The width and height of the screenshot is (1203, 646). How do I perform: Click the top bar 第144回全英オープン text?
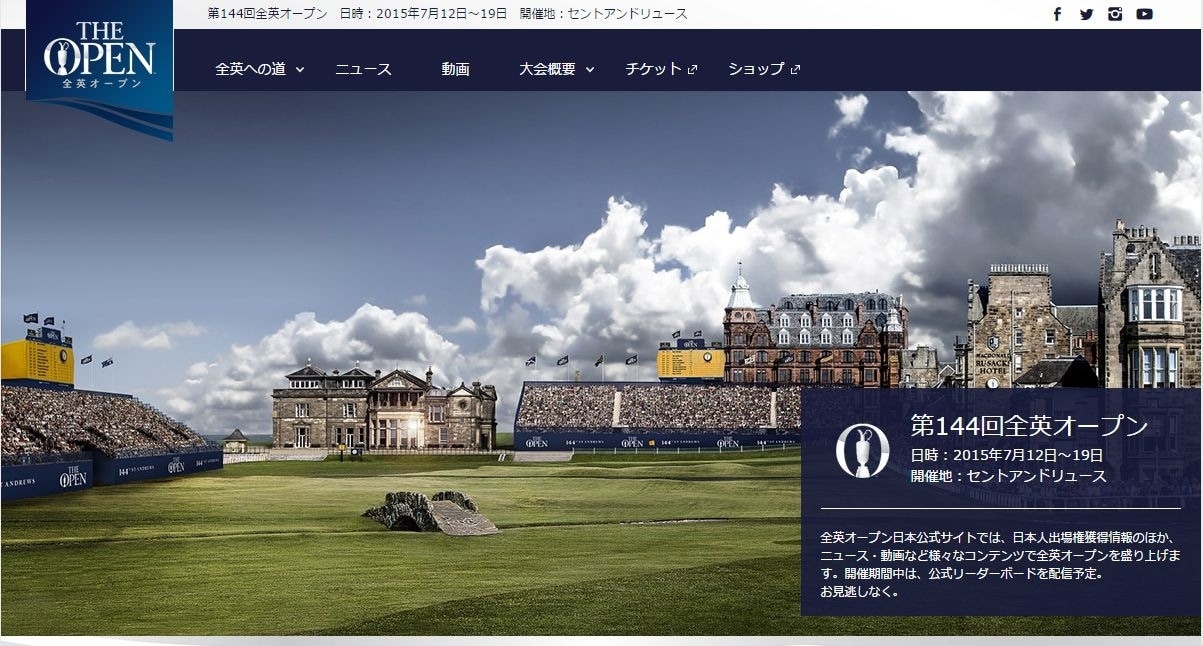tap(267, 14)
